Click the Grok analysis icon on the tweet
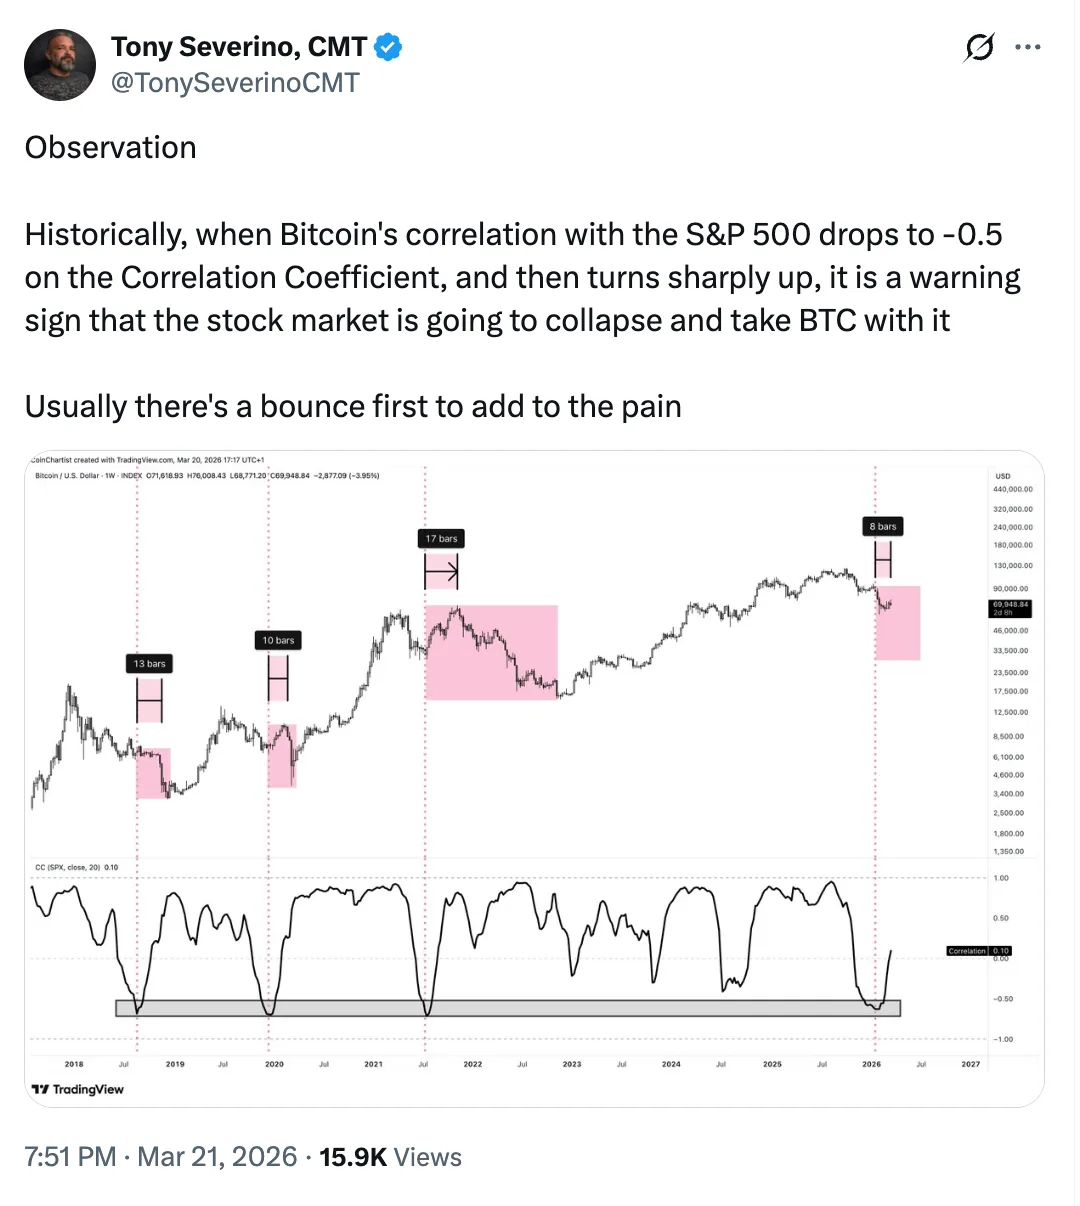Image resolution: width=1080 pixels, height=1206 pixels. pos(978,46)
